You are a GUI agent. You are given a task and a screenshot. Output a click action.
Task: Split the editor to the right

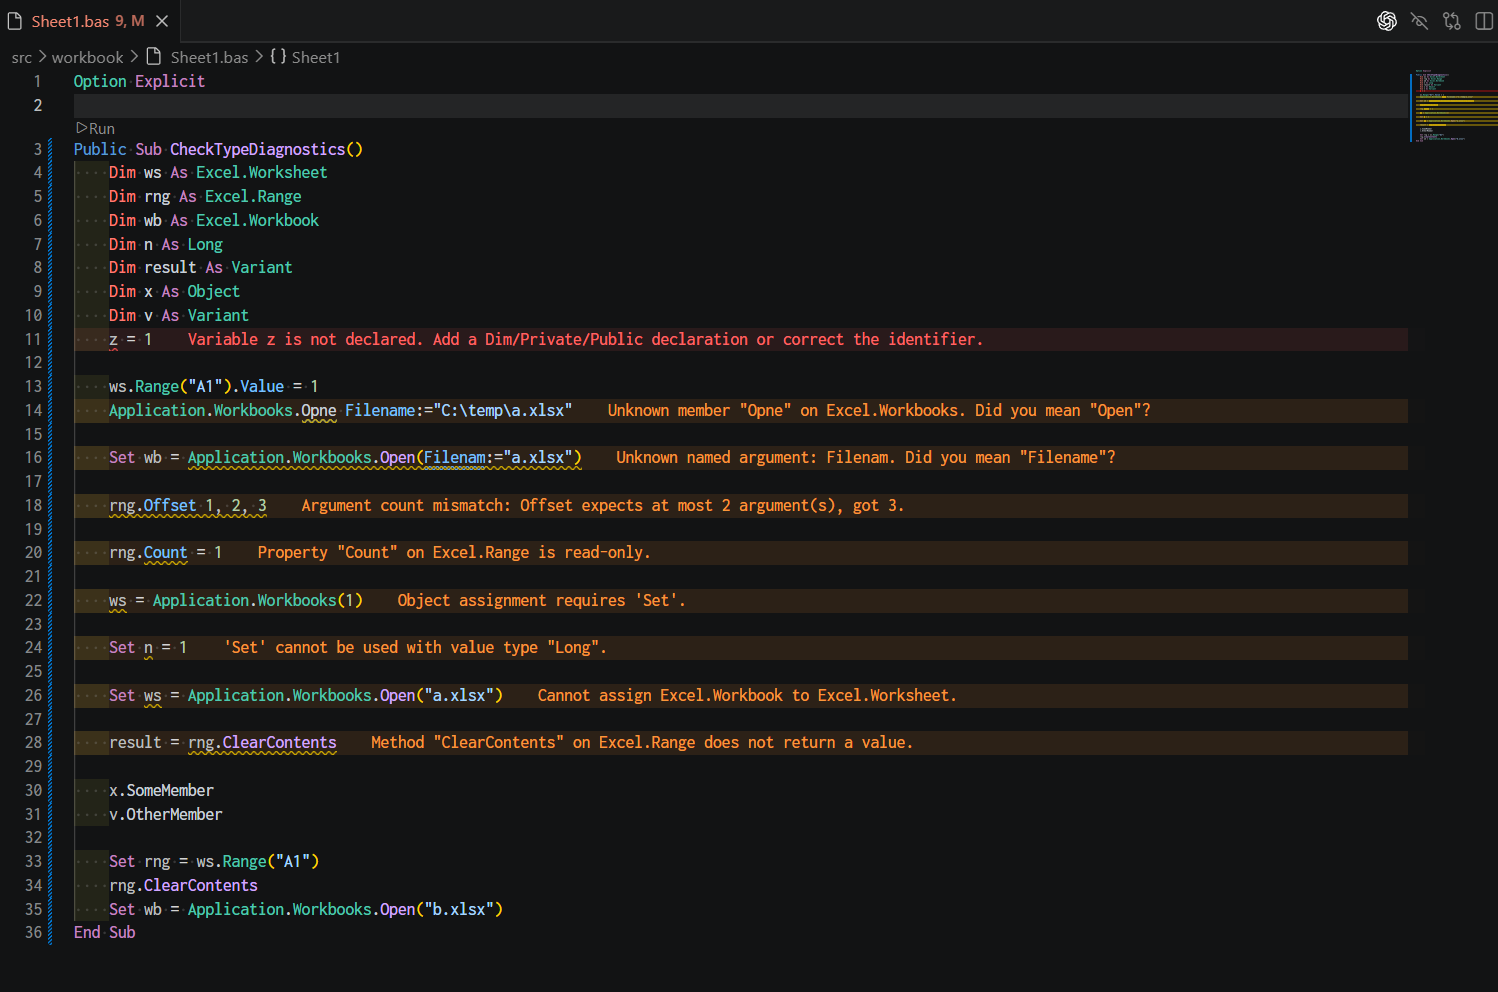click(x=1484, y=21)
